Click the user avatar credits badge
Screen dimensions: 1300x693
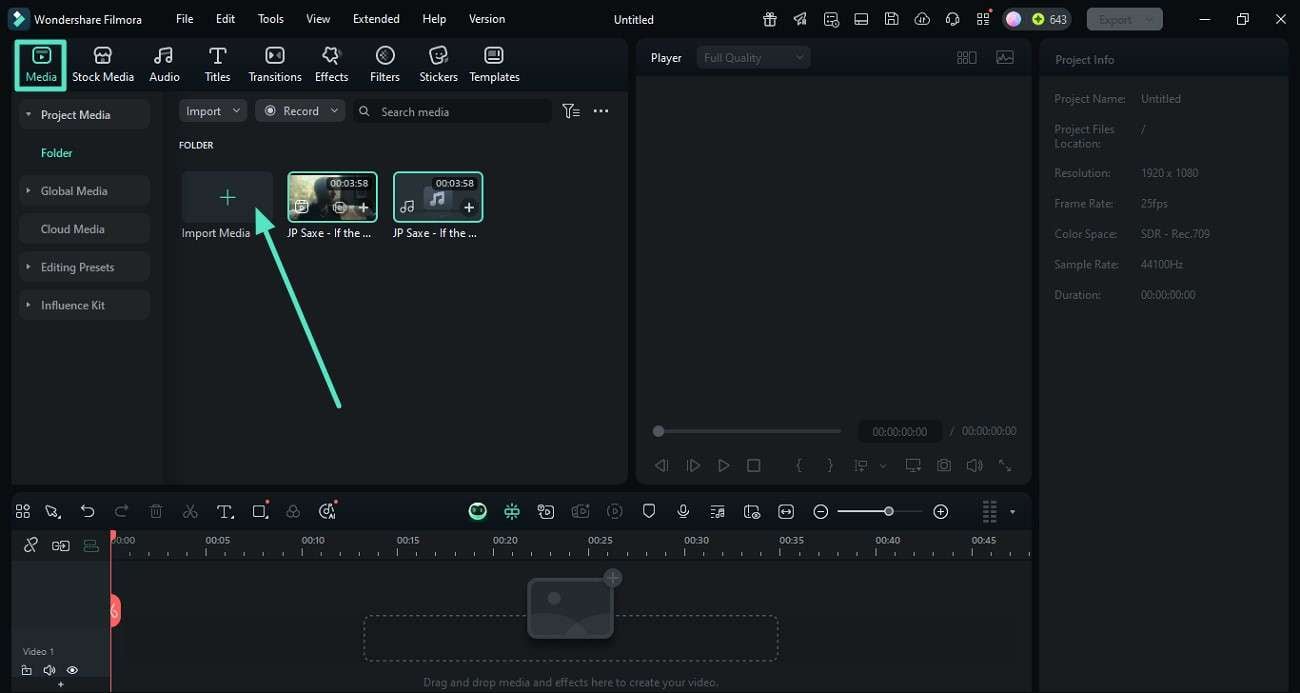pyautogui.click(x=1037, y=19)
